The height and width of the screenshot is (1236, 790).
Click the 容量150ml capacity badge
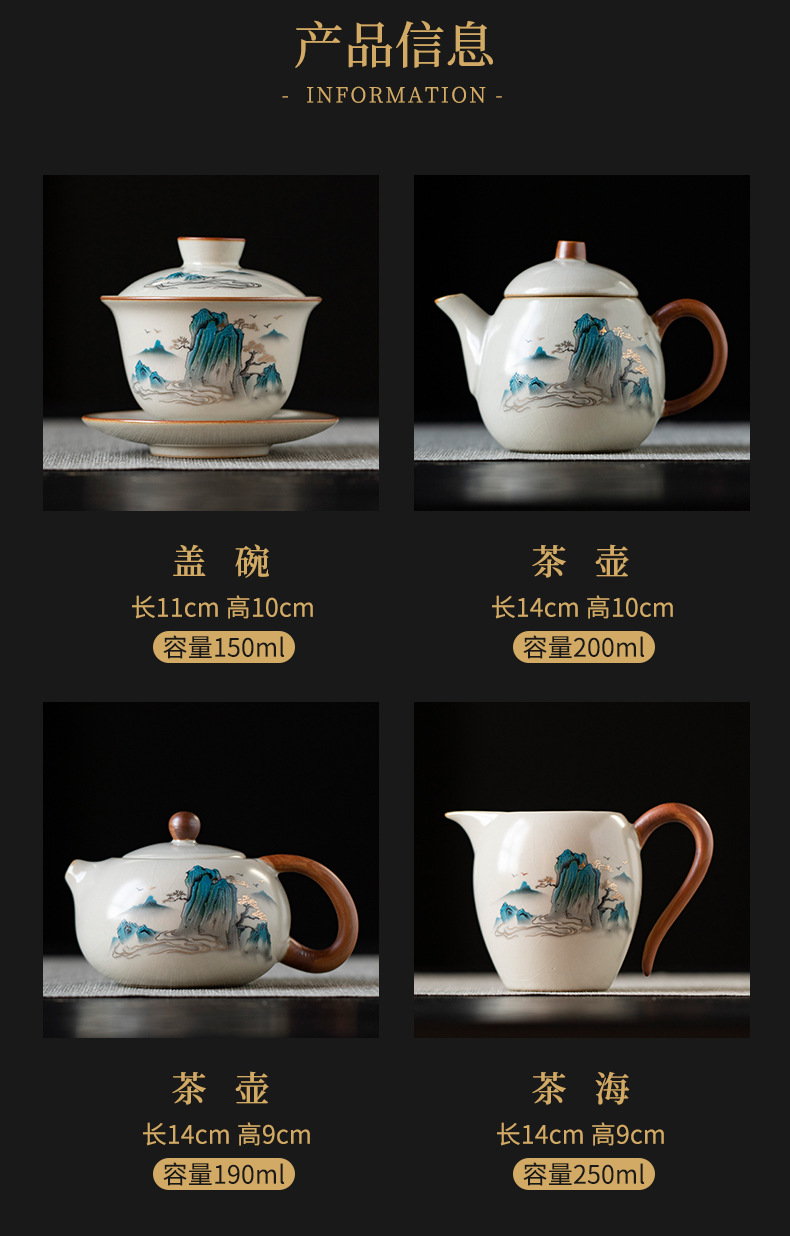(224, 647)
